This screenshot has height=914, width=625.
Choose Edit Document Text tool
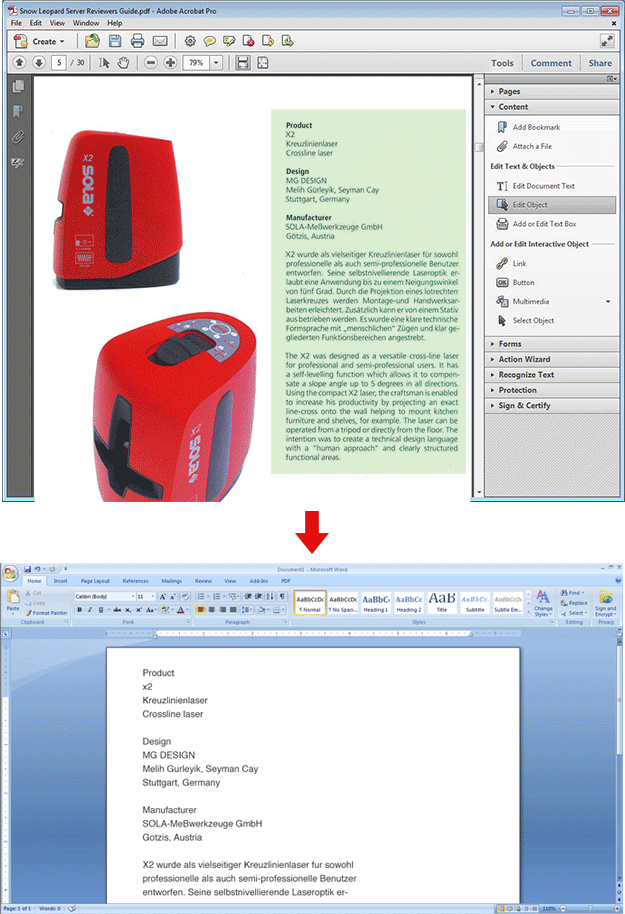coord(536,186)
